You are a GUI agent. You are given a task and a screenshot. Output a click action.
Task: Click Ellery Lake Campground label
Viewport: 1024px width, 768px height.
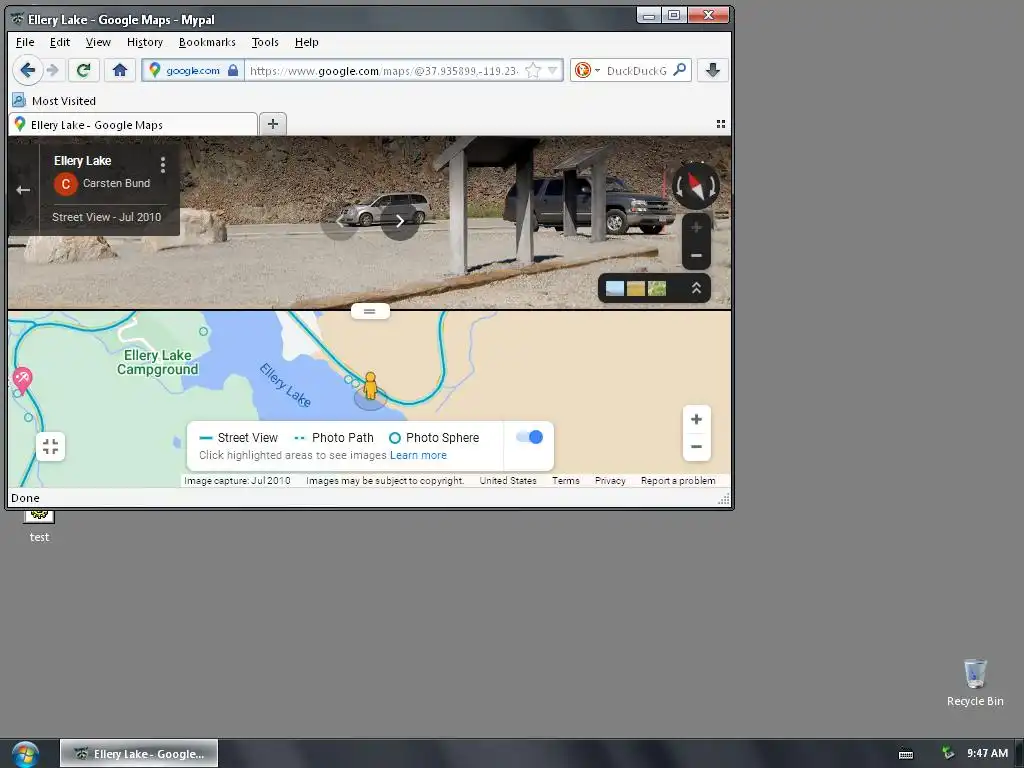pos(157,362)
